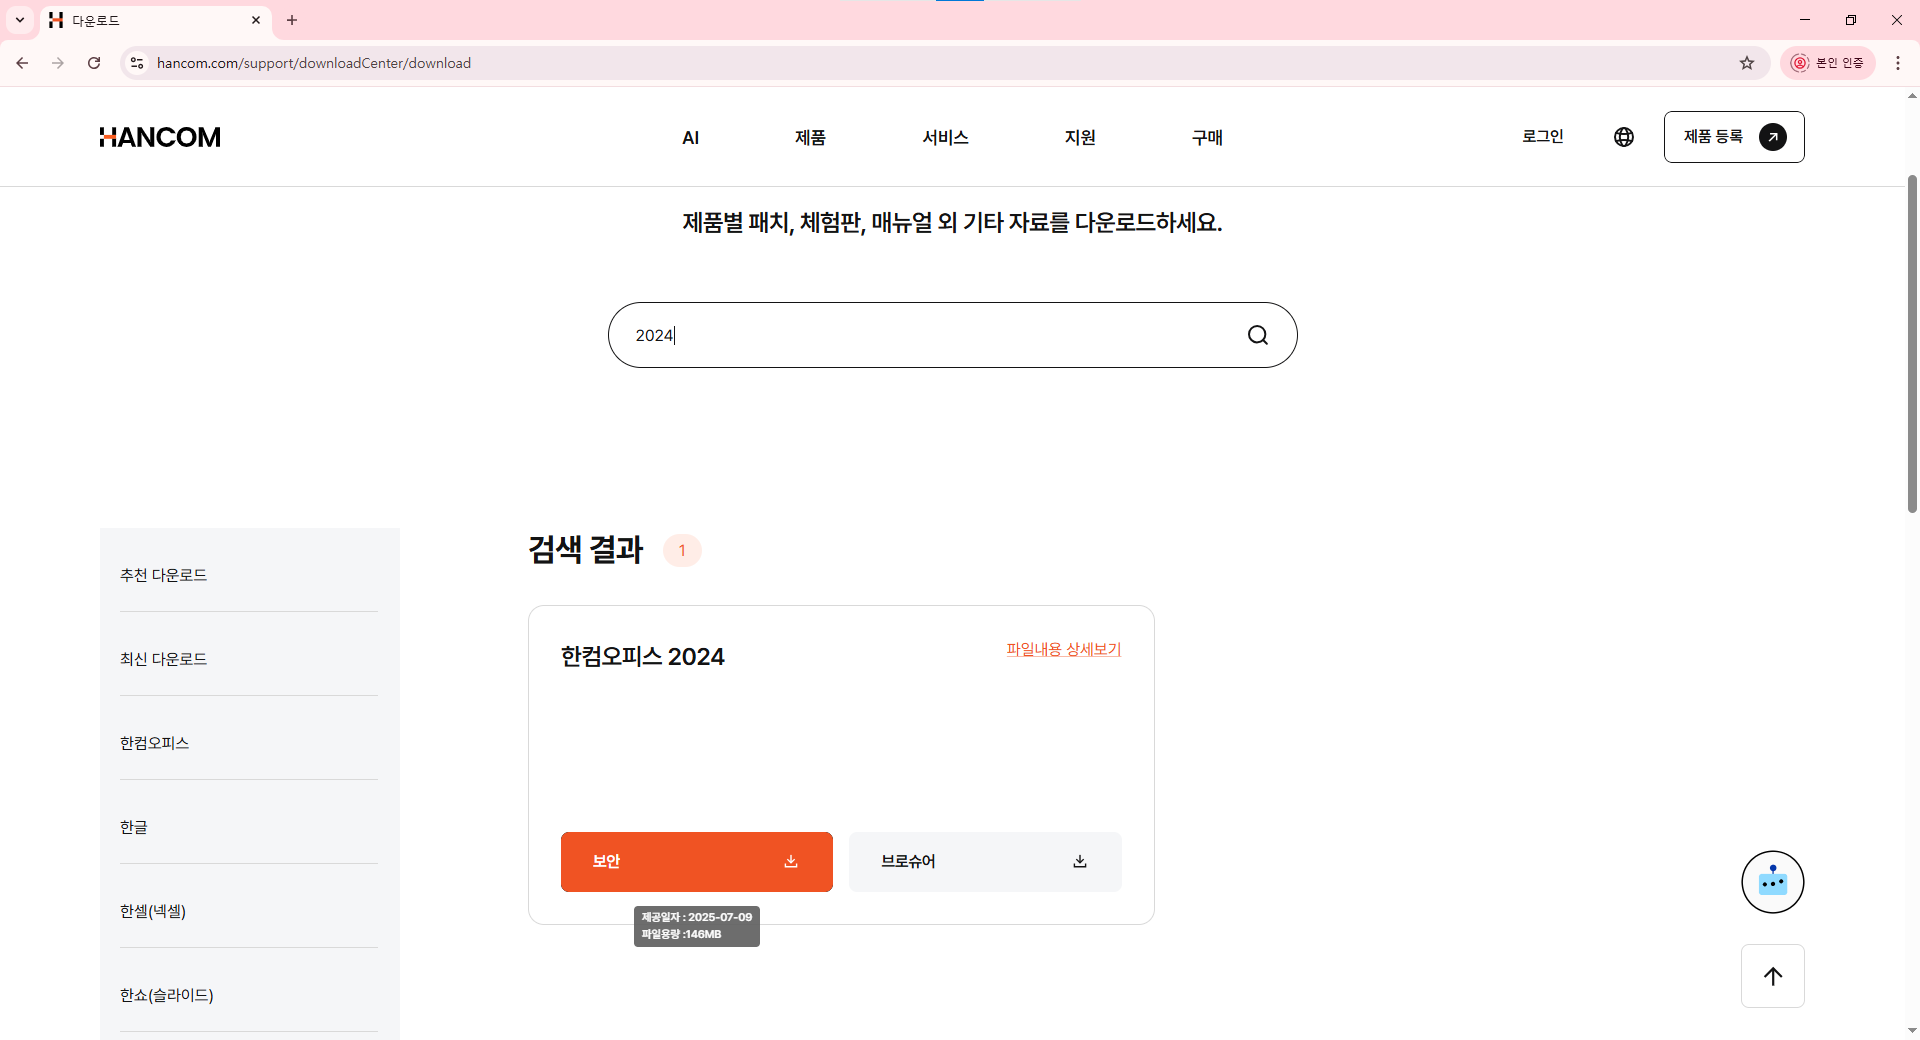Click the download icon on 보안 button
This screenshot has height=1040, width=1920.
(x=791, y=861)
